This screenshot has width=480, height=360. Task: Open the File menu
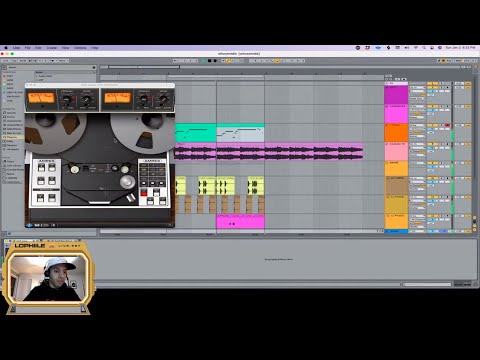click(x=27, y=48)
